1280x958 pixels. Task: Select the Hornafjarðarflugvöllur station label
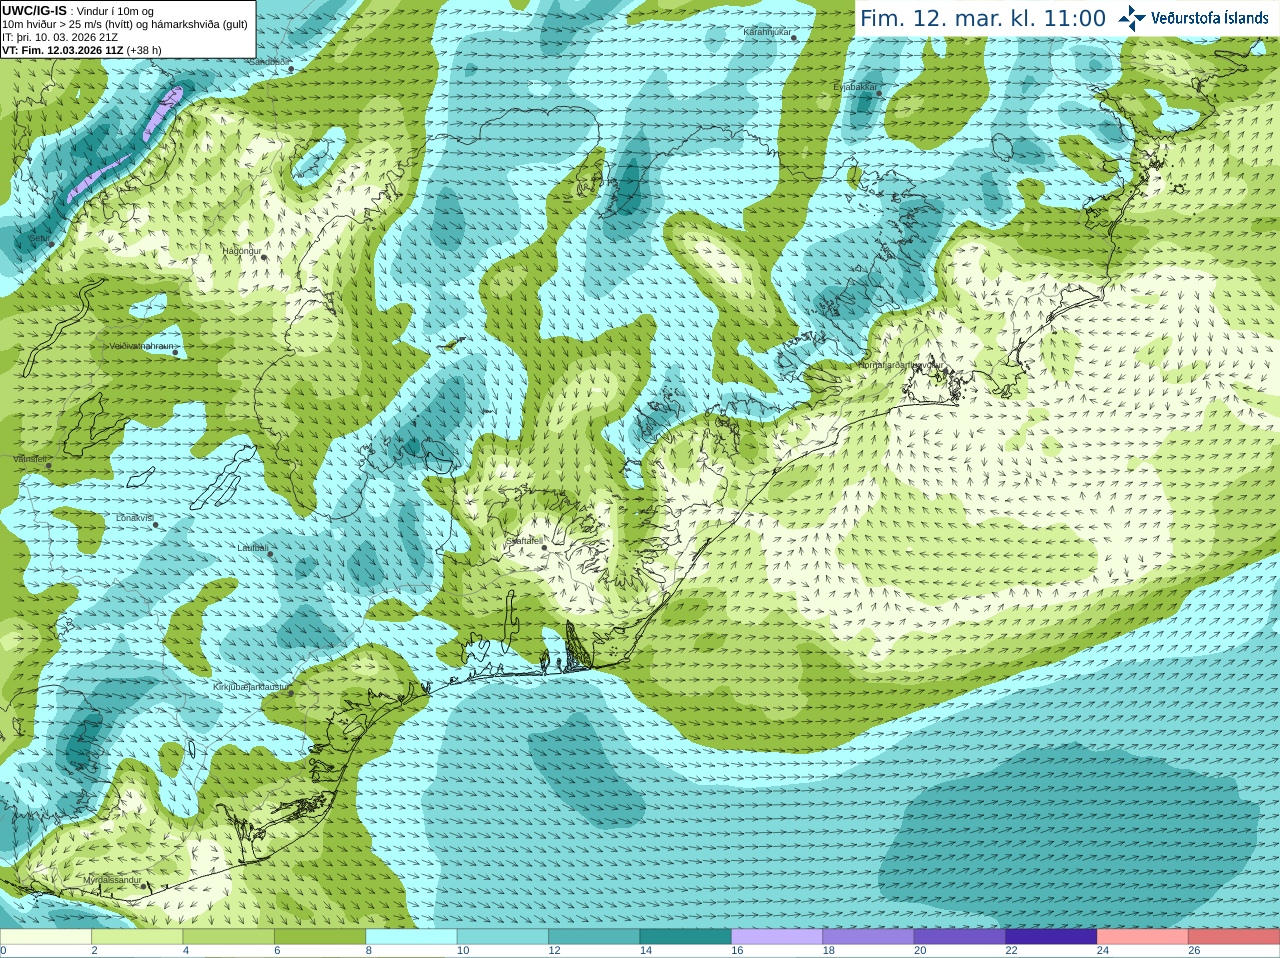(899, 365)
